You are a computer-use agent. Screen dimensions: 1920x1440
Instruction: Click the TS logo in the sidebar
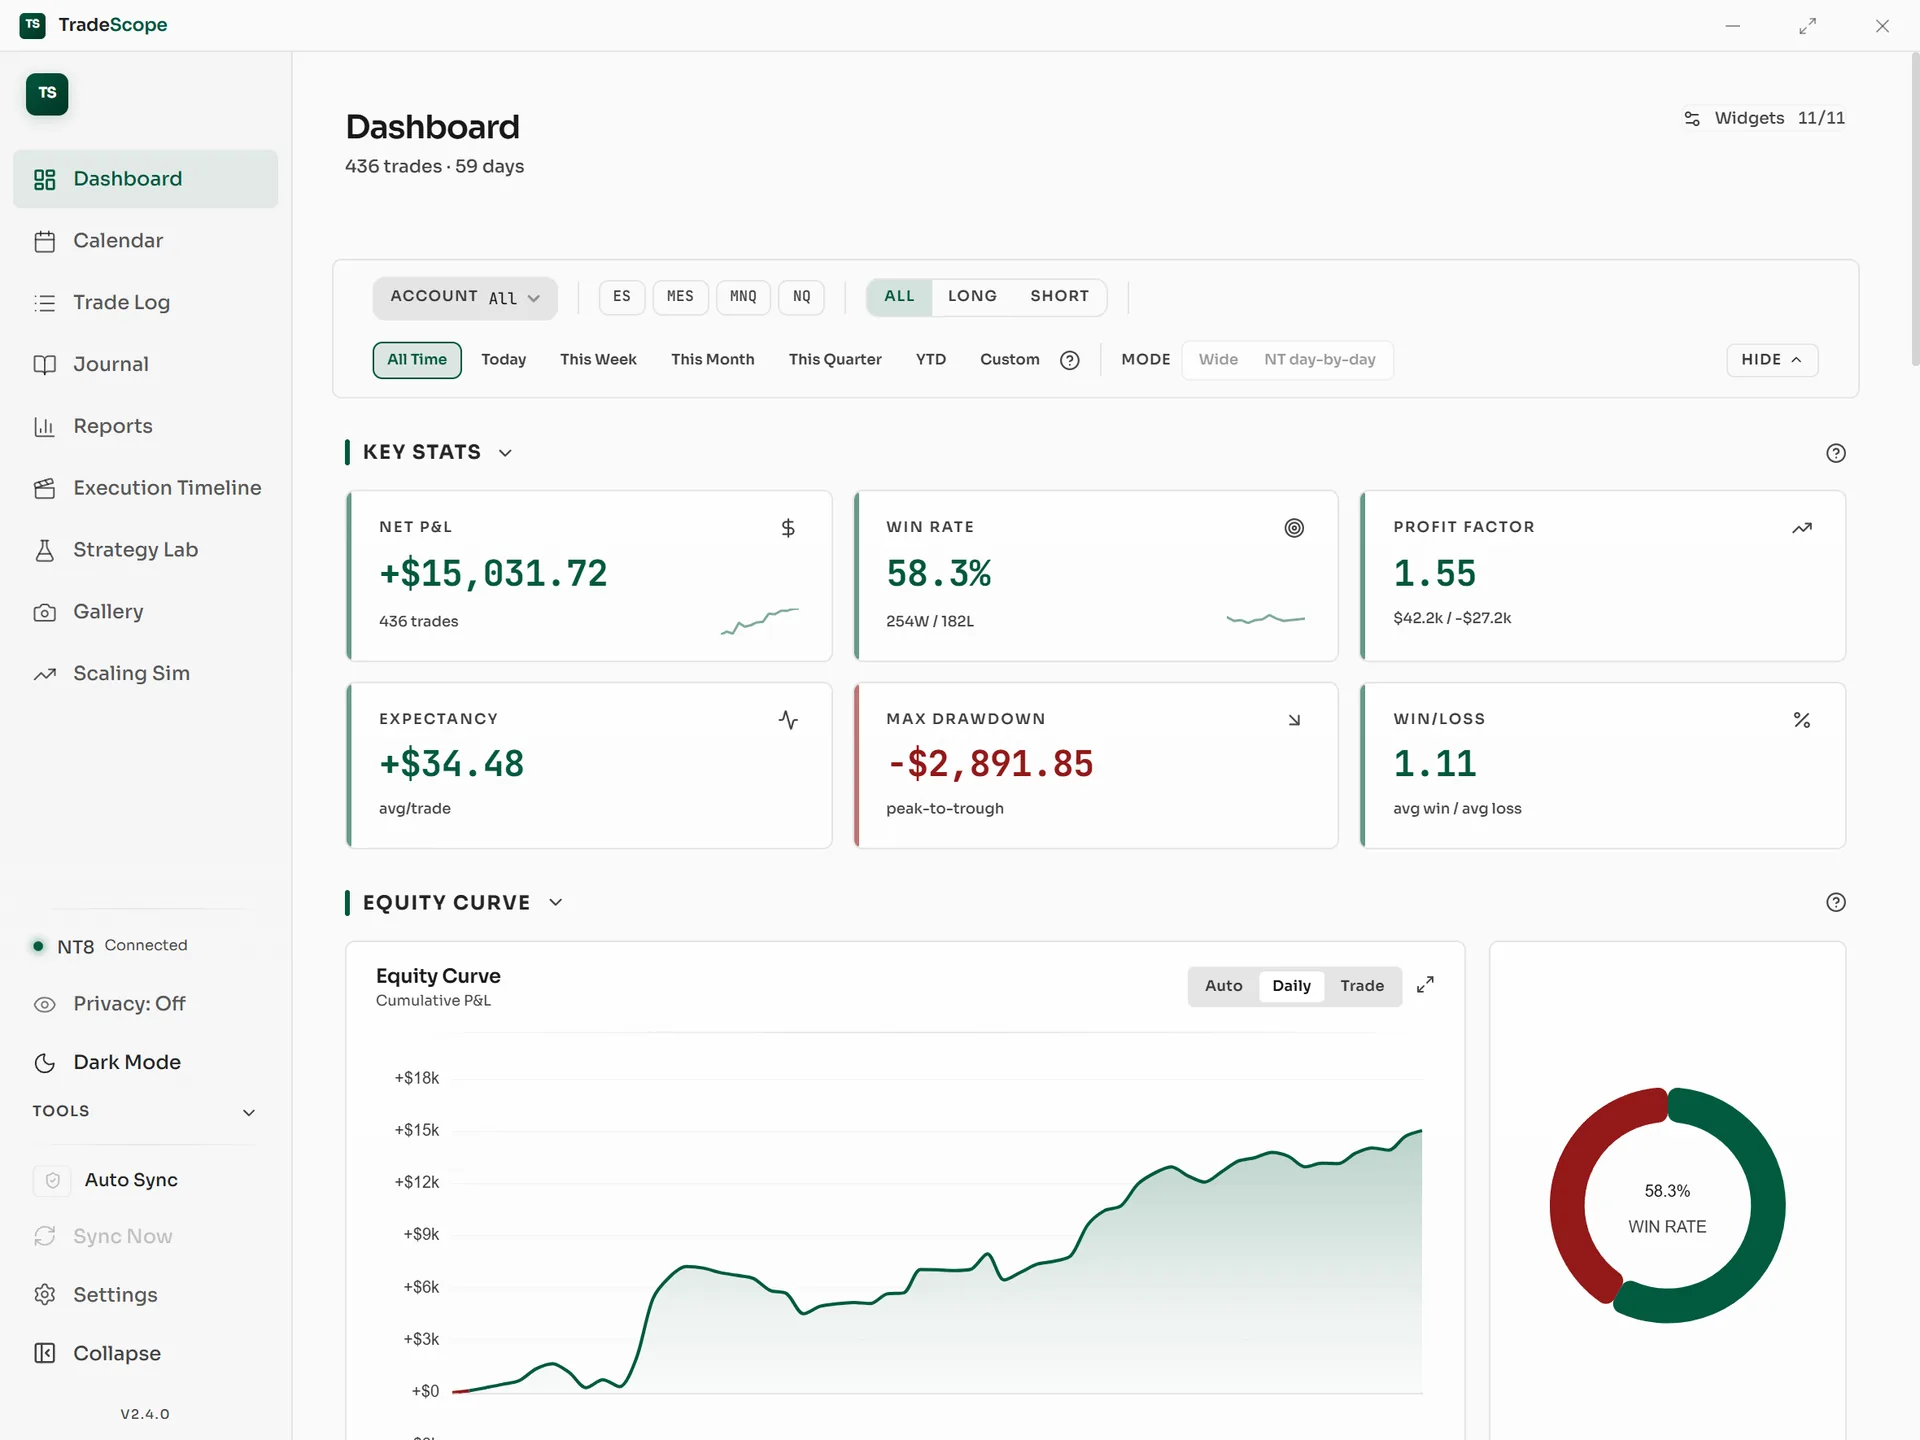coord(47,94)
